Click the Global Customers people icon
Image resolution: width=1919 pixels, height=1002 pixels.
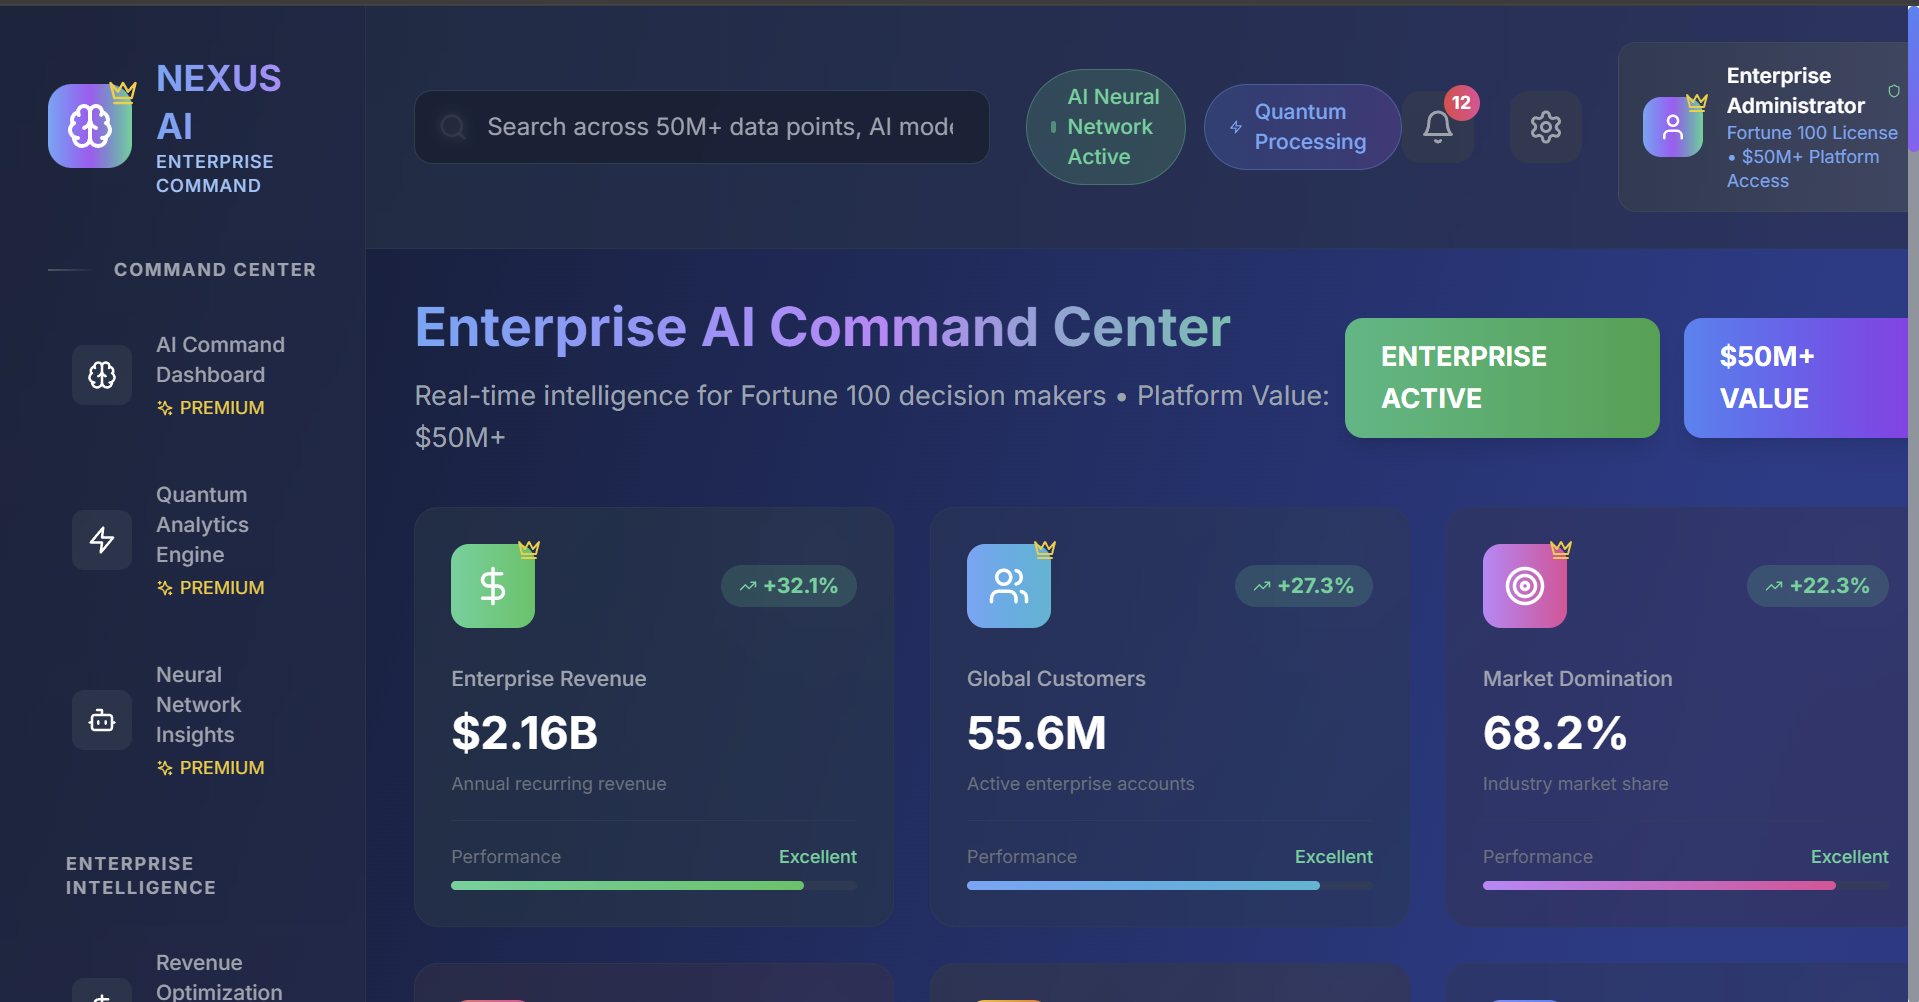1009,586
